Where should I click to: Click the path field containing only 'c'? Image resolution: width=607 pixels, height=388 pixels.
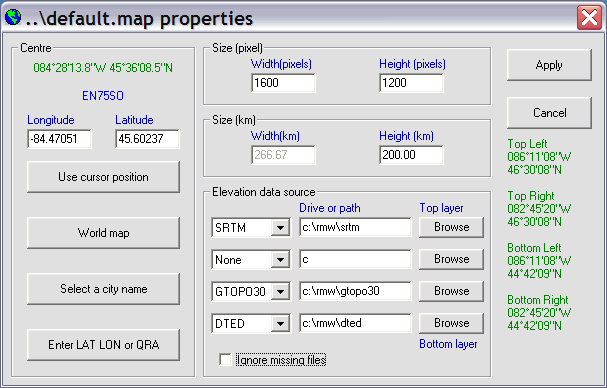pos(355,259)
